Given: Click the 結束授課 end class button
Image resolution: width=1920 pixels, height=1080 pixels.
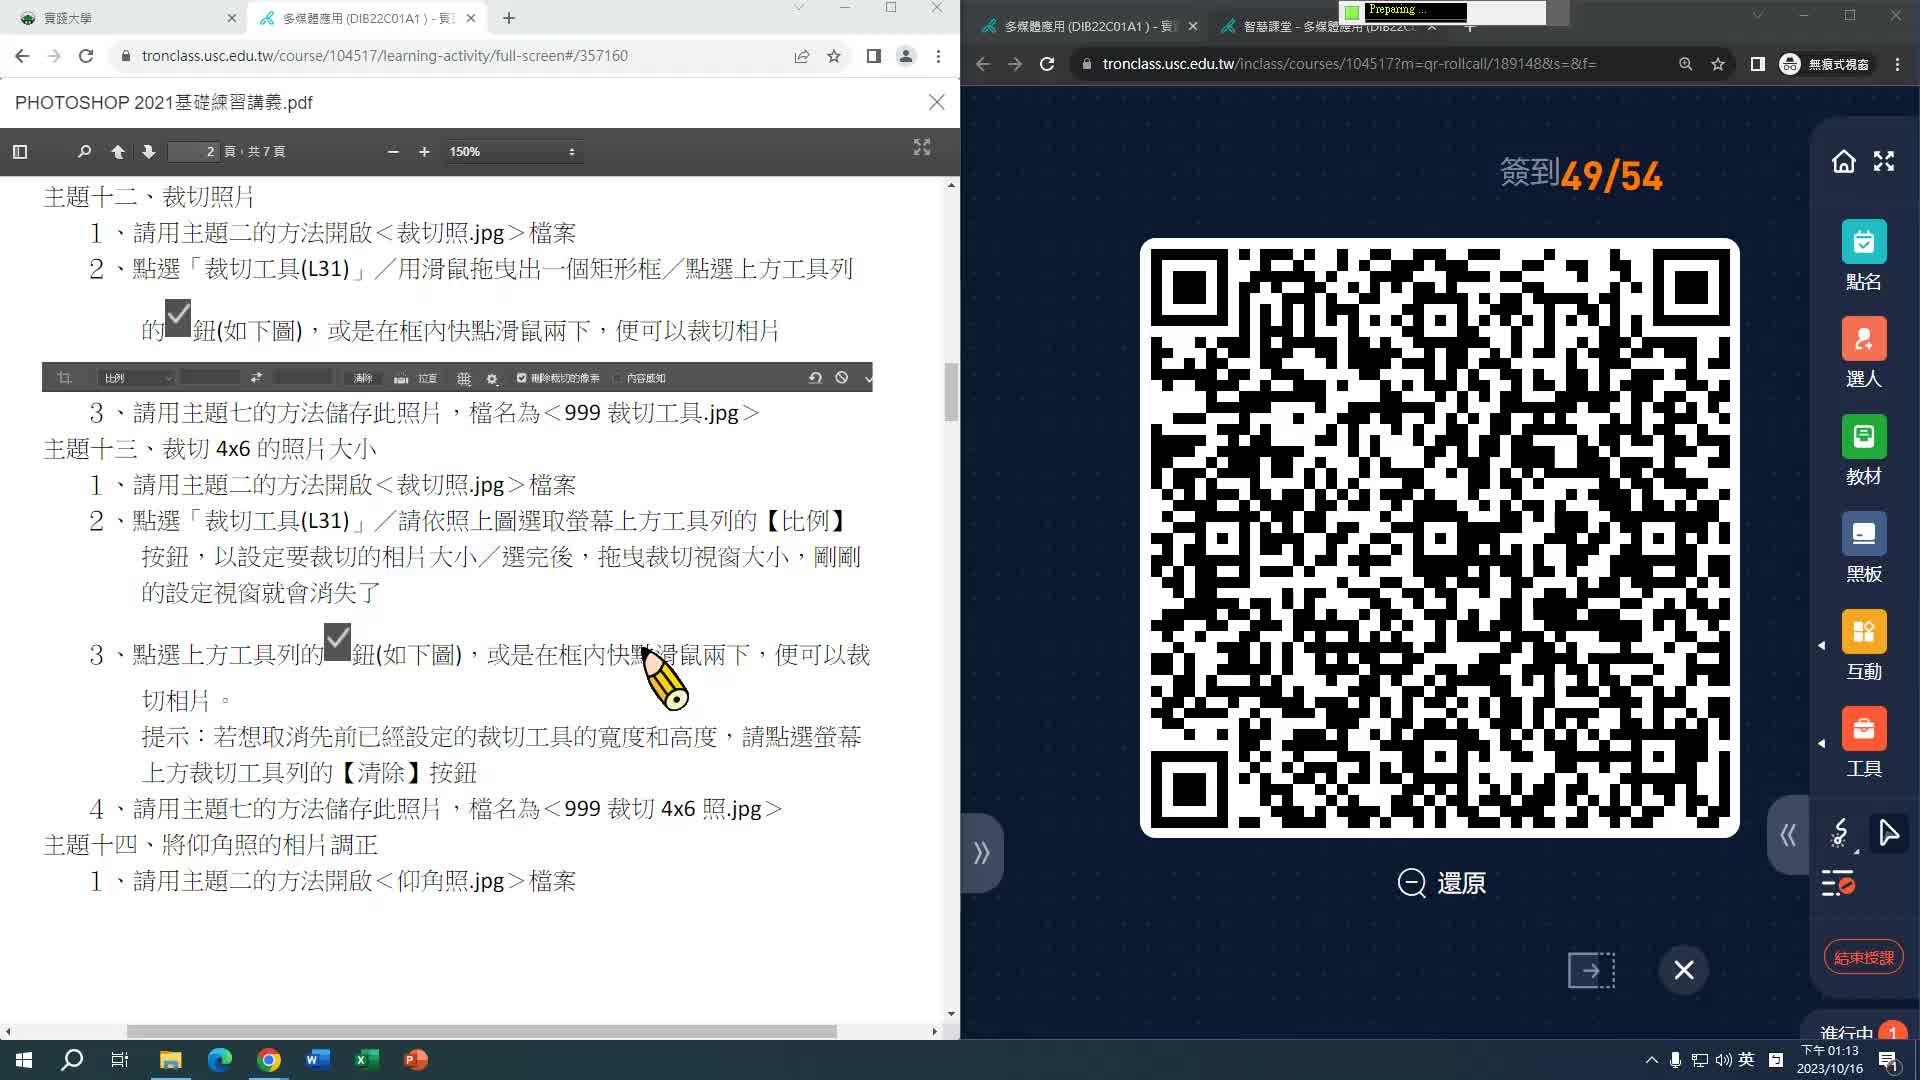Looking at the screenshot, I should (x=1864, y=957).
